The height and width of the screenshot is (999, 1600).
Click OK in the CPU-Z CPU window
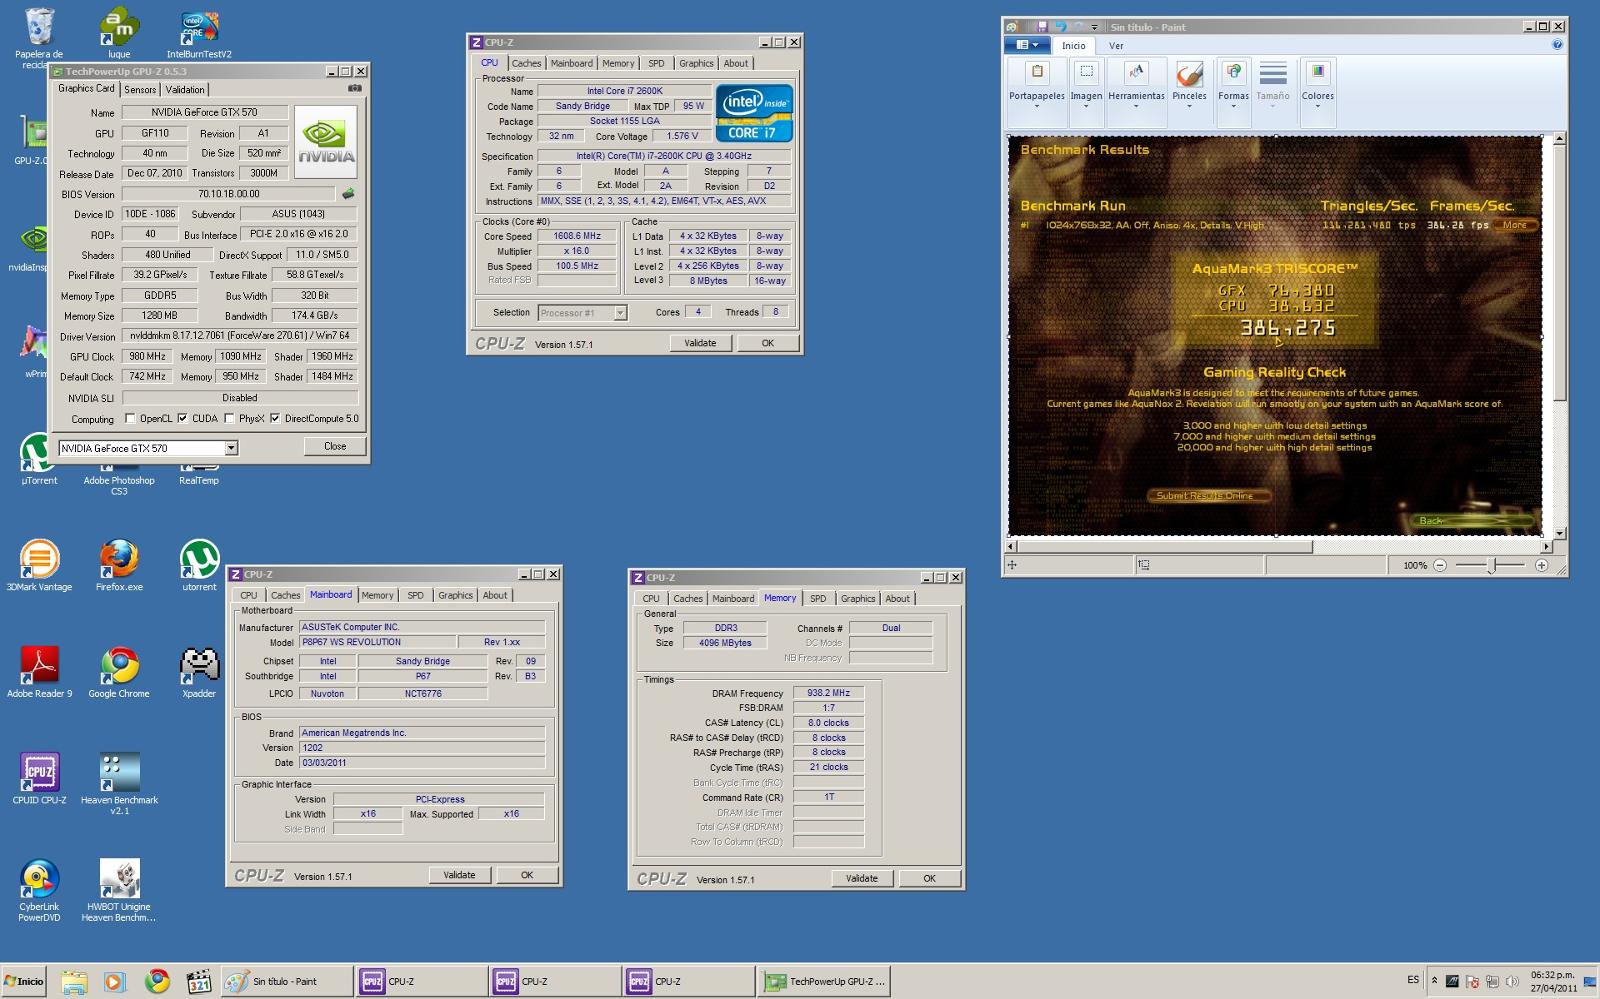(x=768, y=343)
